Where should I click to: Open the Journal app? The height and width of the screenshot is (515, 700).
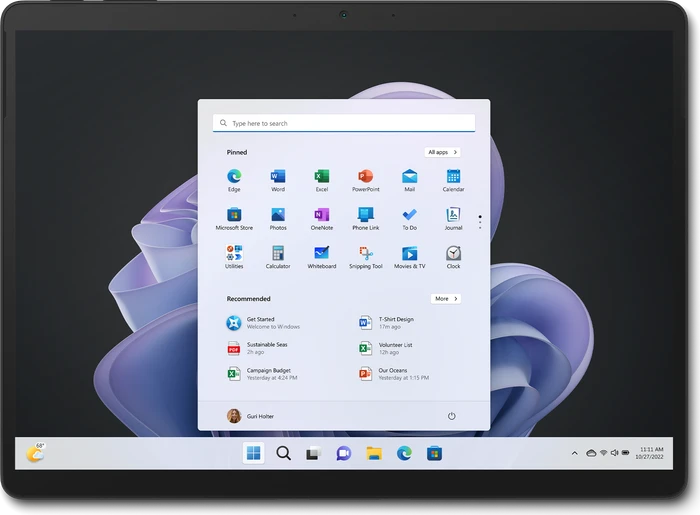point(453,219)
